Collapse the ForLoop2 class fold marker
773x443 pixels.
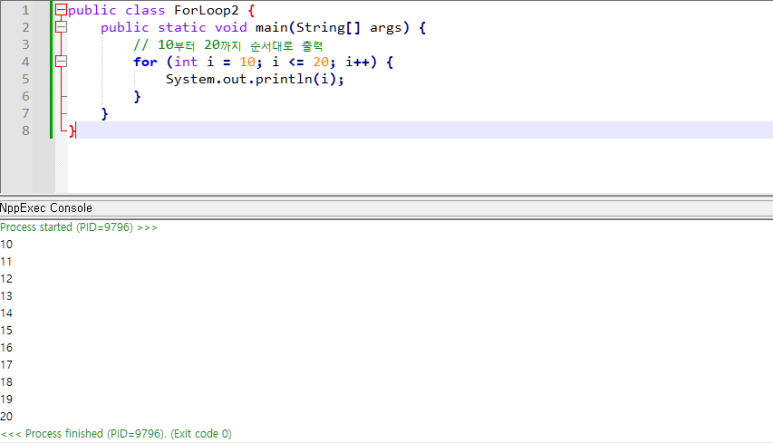61,10
